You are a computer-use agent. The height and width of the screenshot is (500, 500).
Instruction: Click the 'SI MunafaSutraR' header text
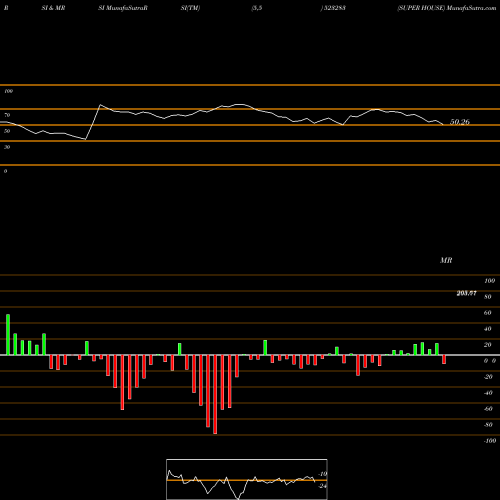tap(123, 8)
